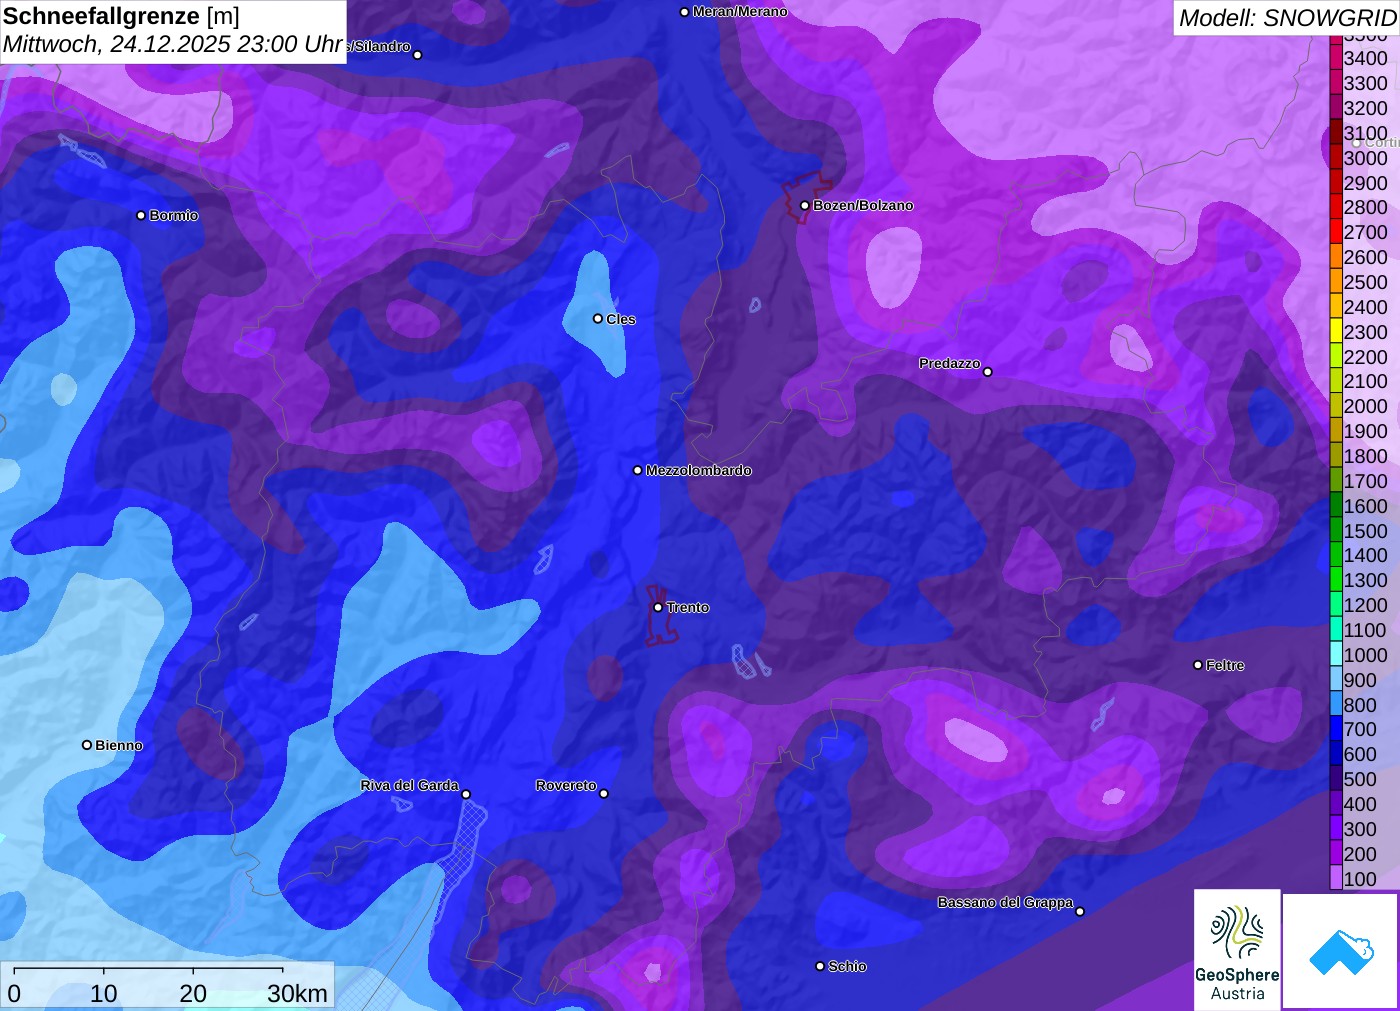Image resolution: width=1400 pixels, height=1011 pixels.
Task: Click the blue house-and-cloud logo
Action: 1340,951
